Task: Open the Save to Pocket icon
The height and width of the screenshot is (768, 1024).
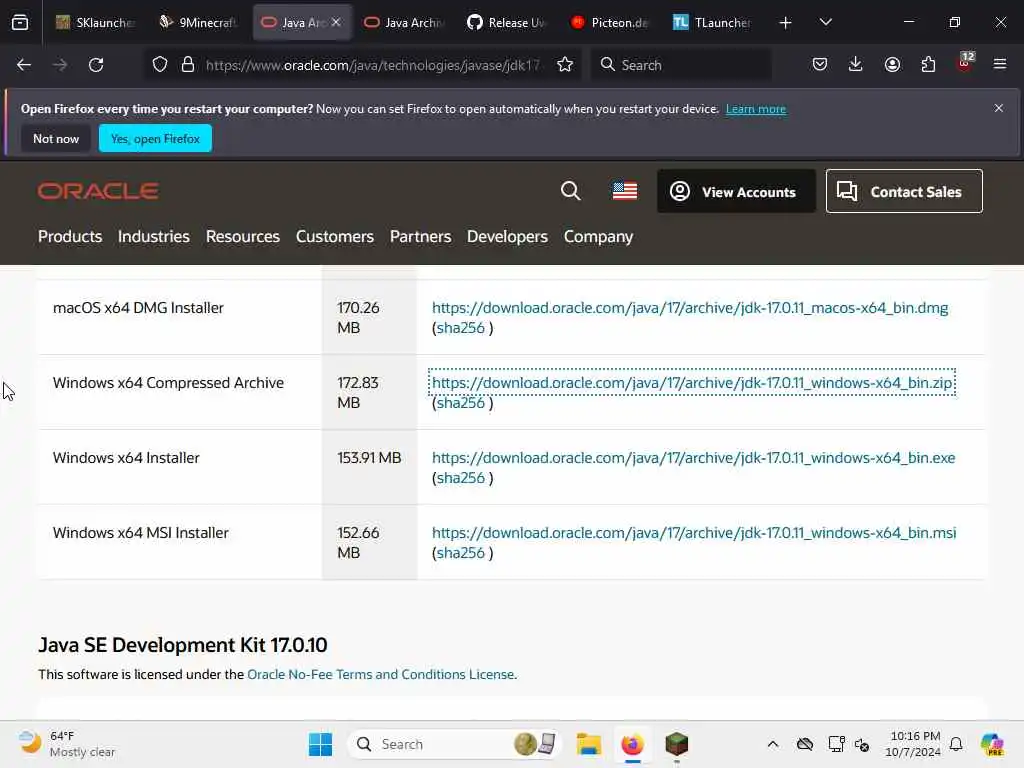Action: (820, 65)
